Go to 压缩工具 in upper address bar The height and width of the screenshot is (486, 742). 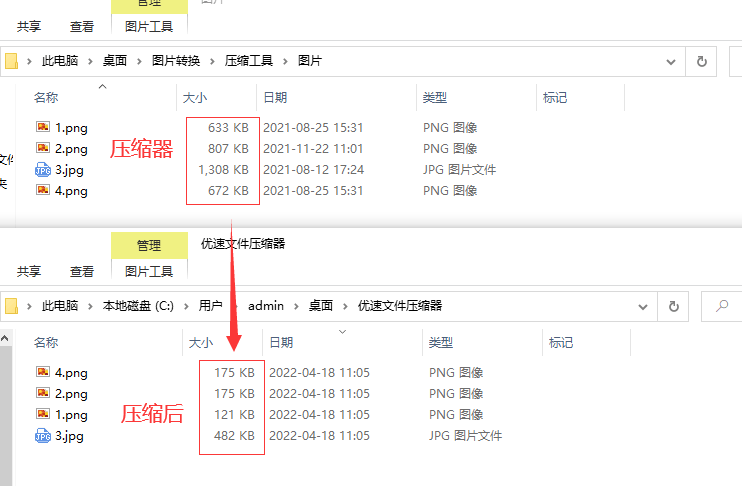249,61
